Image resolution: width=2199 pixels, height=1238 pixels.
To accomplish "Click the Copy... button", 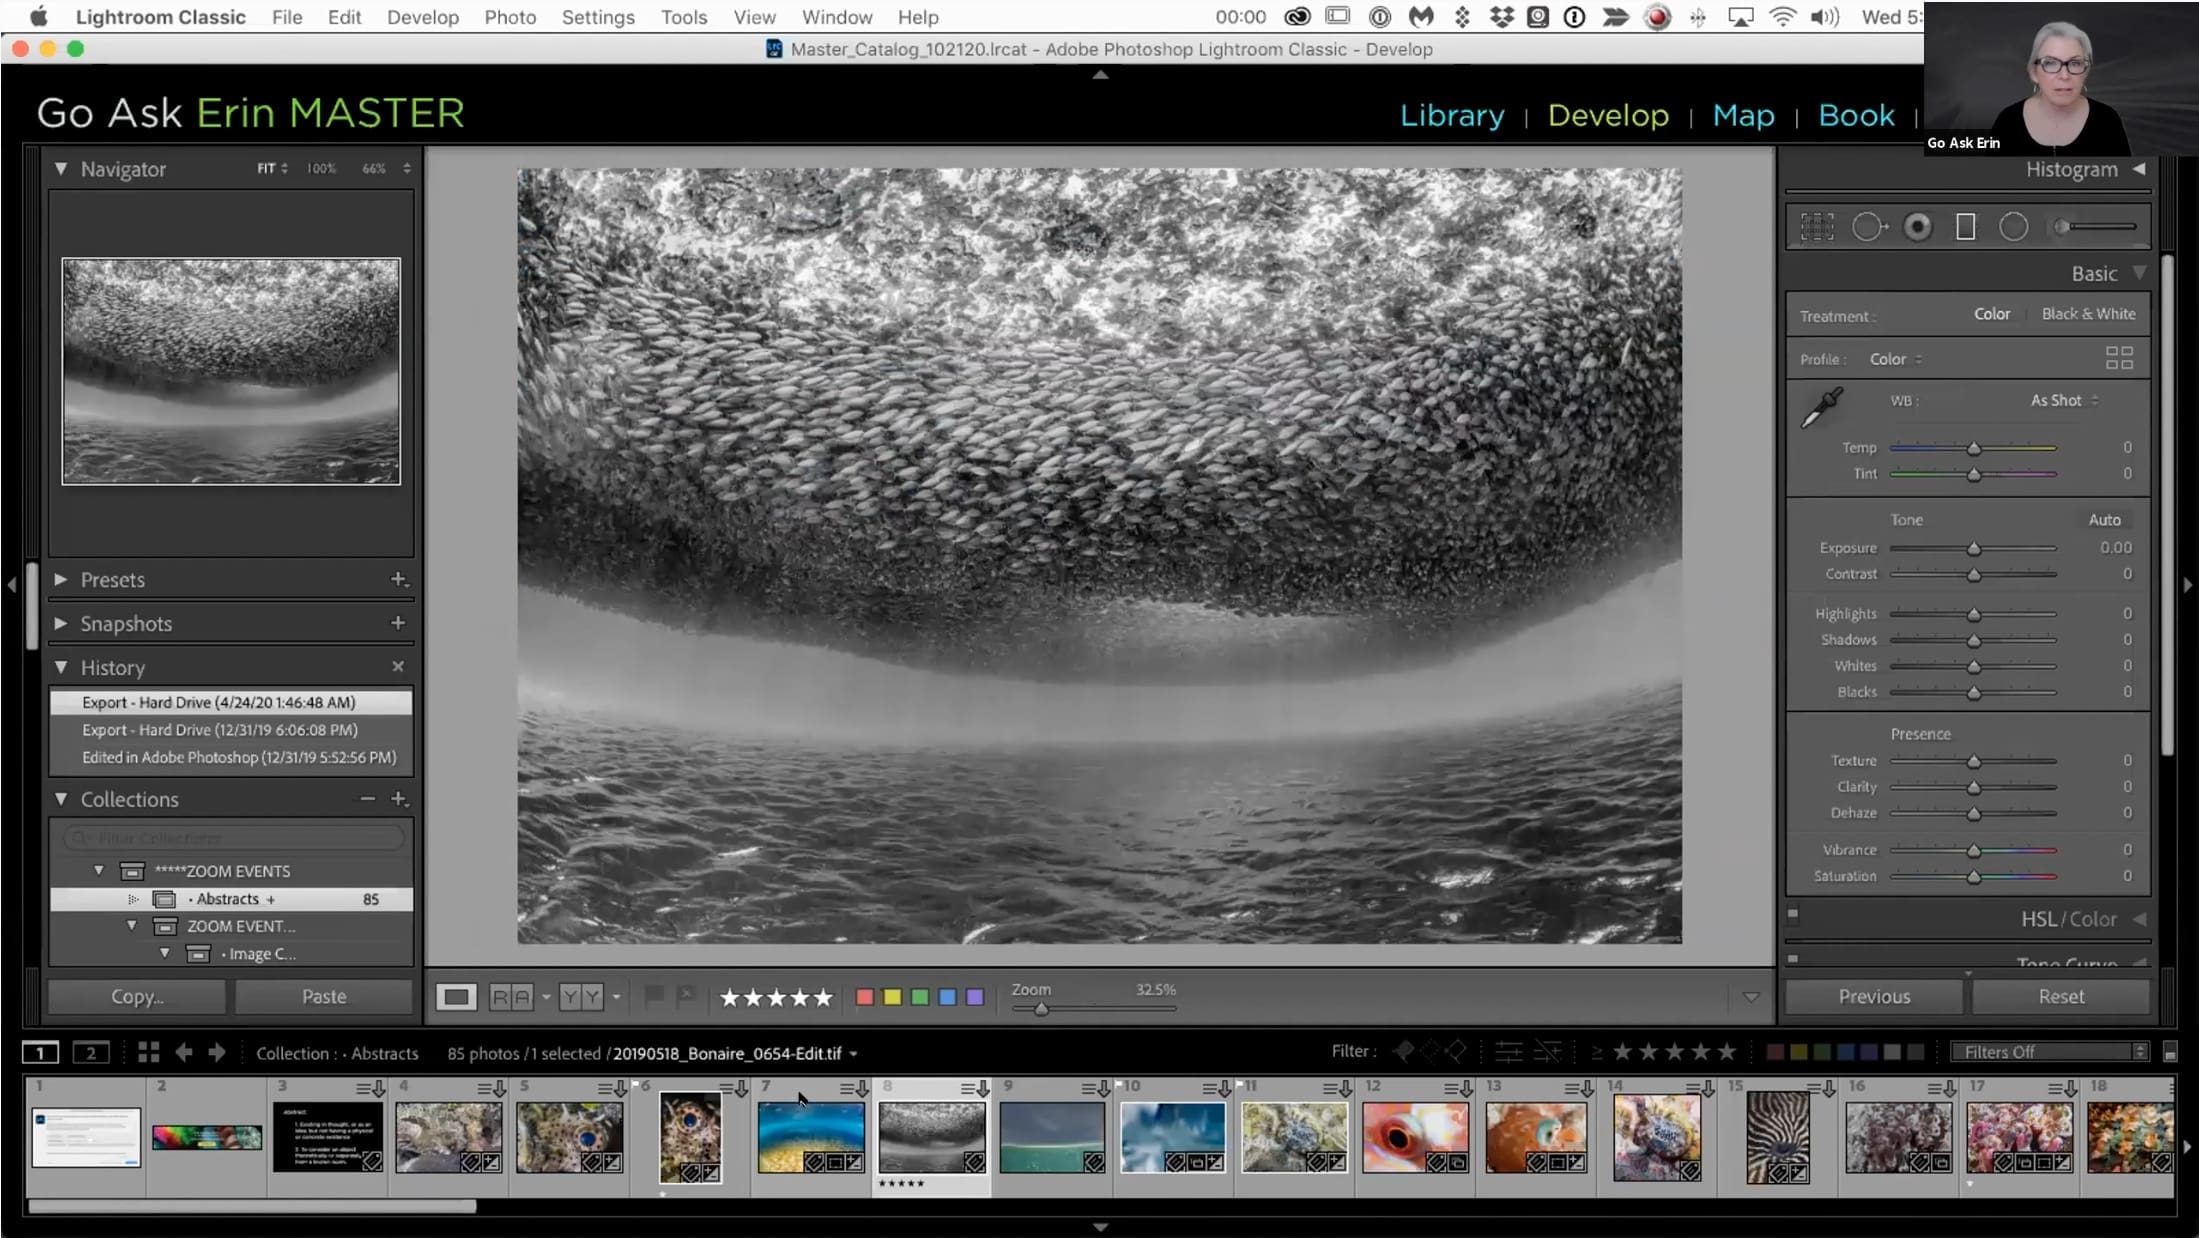I will pyautogui.click(x=137, y=996).
